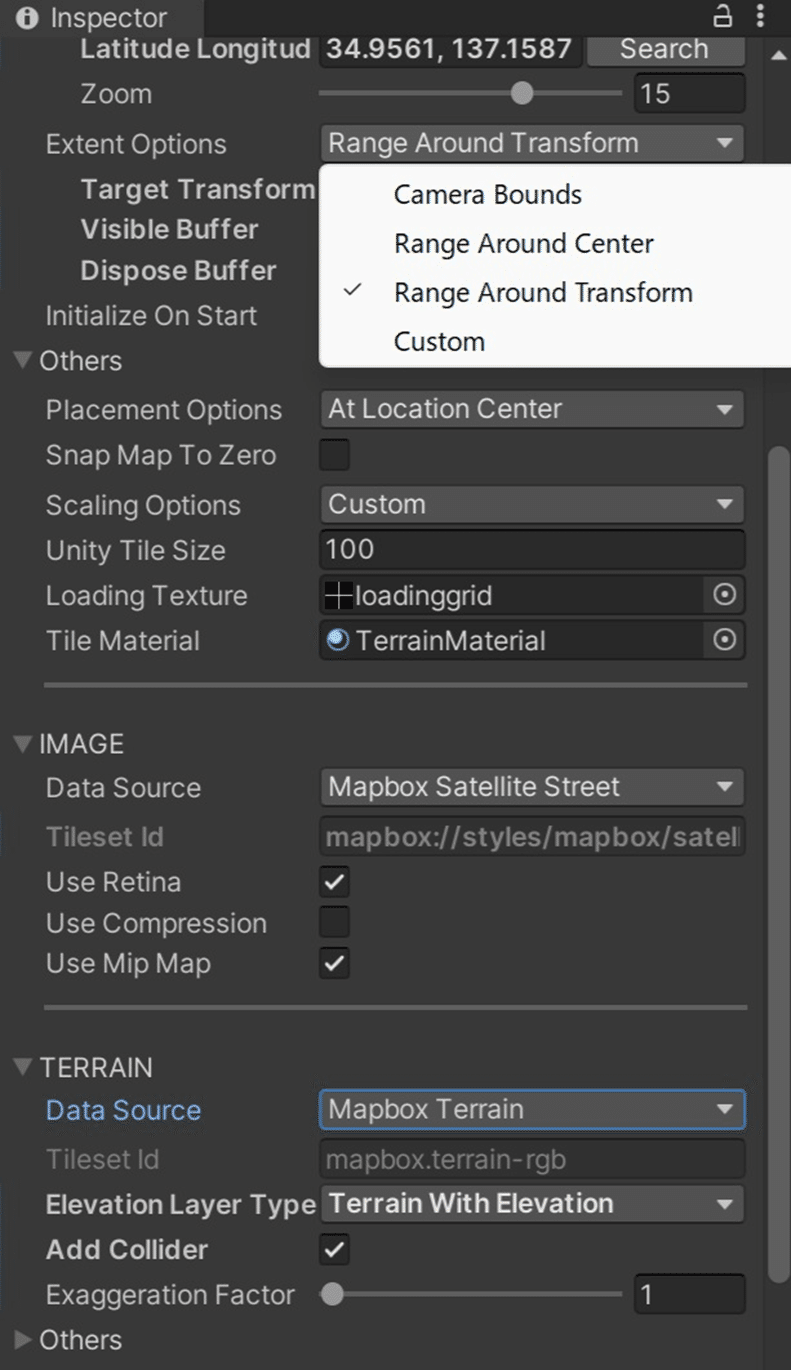The image size is (791, 1370).
Task: Open the Inspector's three-dot options menu
Action: tap(762, 17)
